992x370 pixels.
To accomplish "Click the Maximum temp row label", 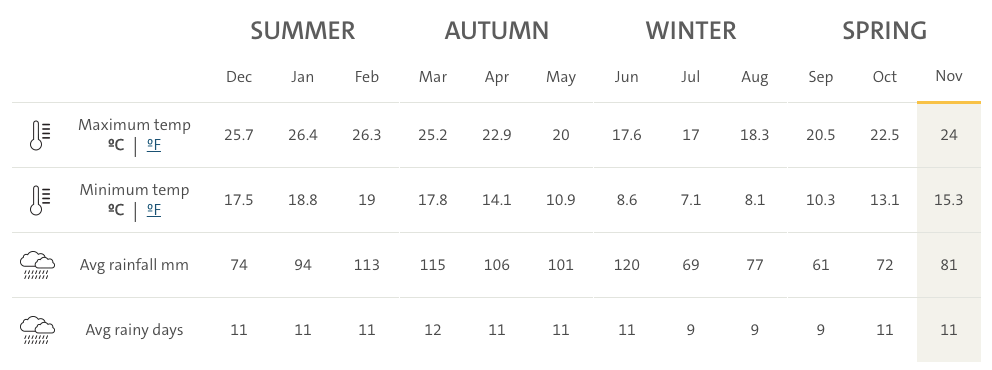I will (134, 125).
